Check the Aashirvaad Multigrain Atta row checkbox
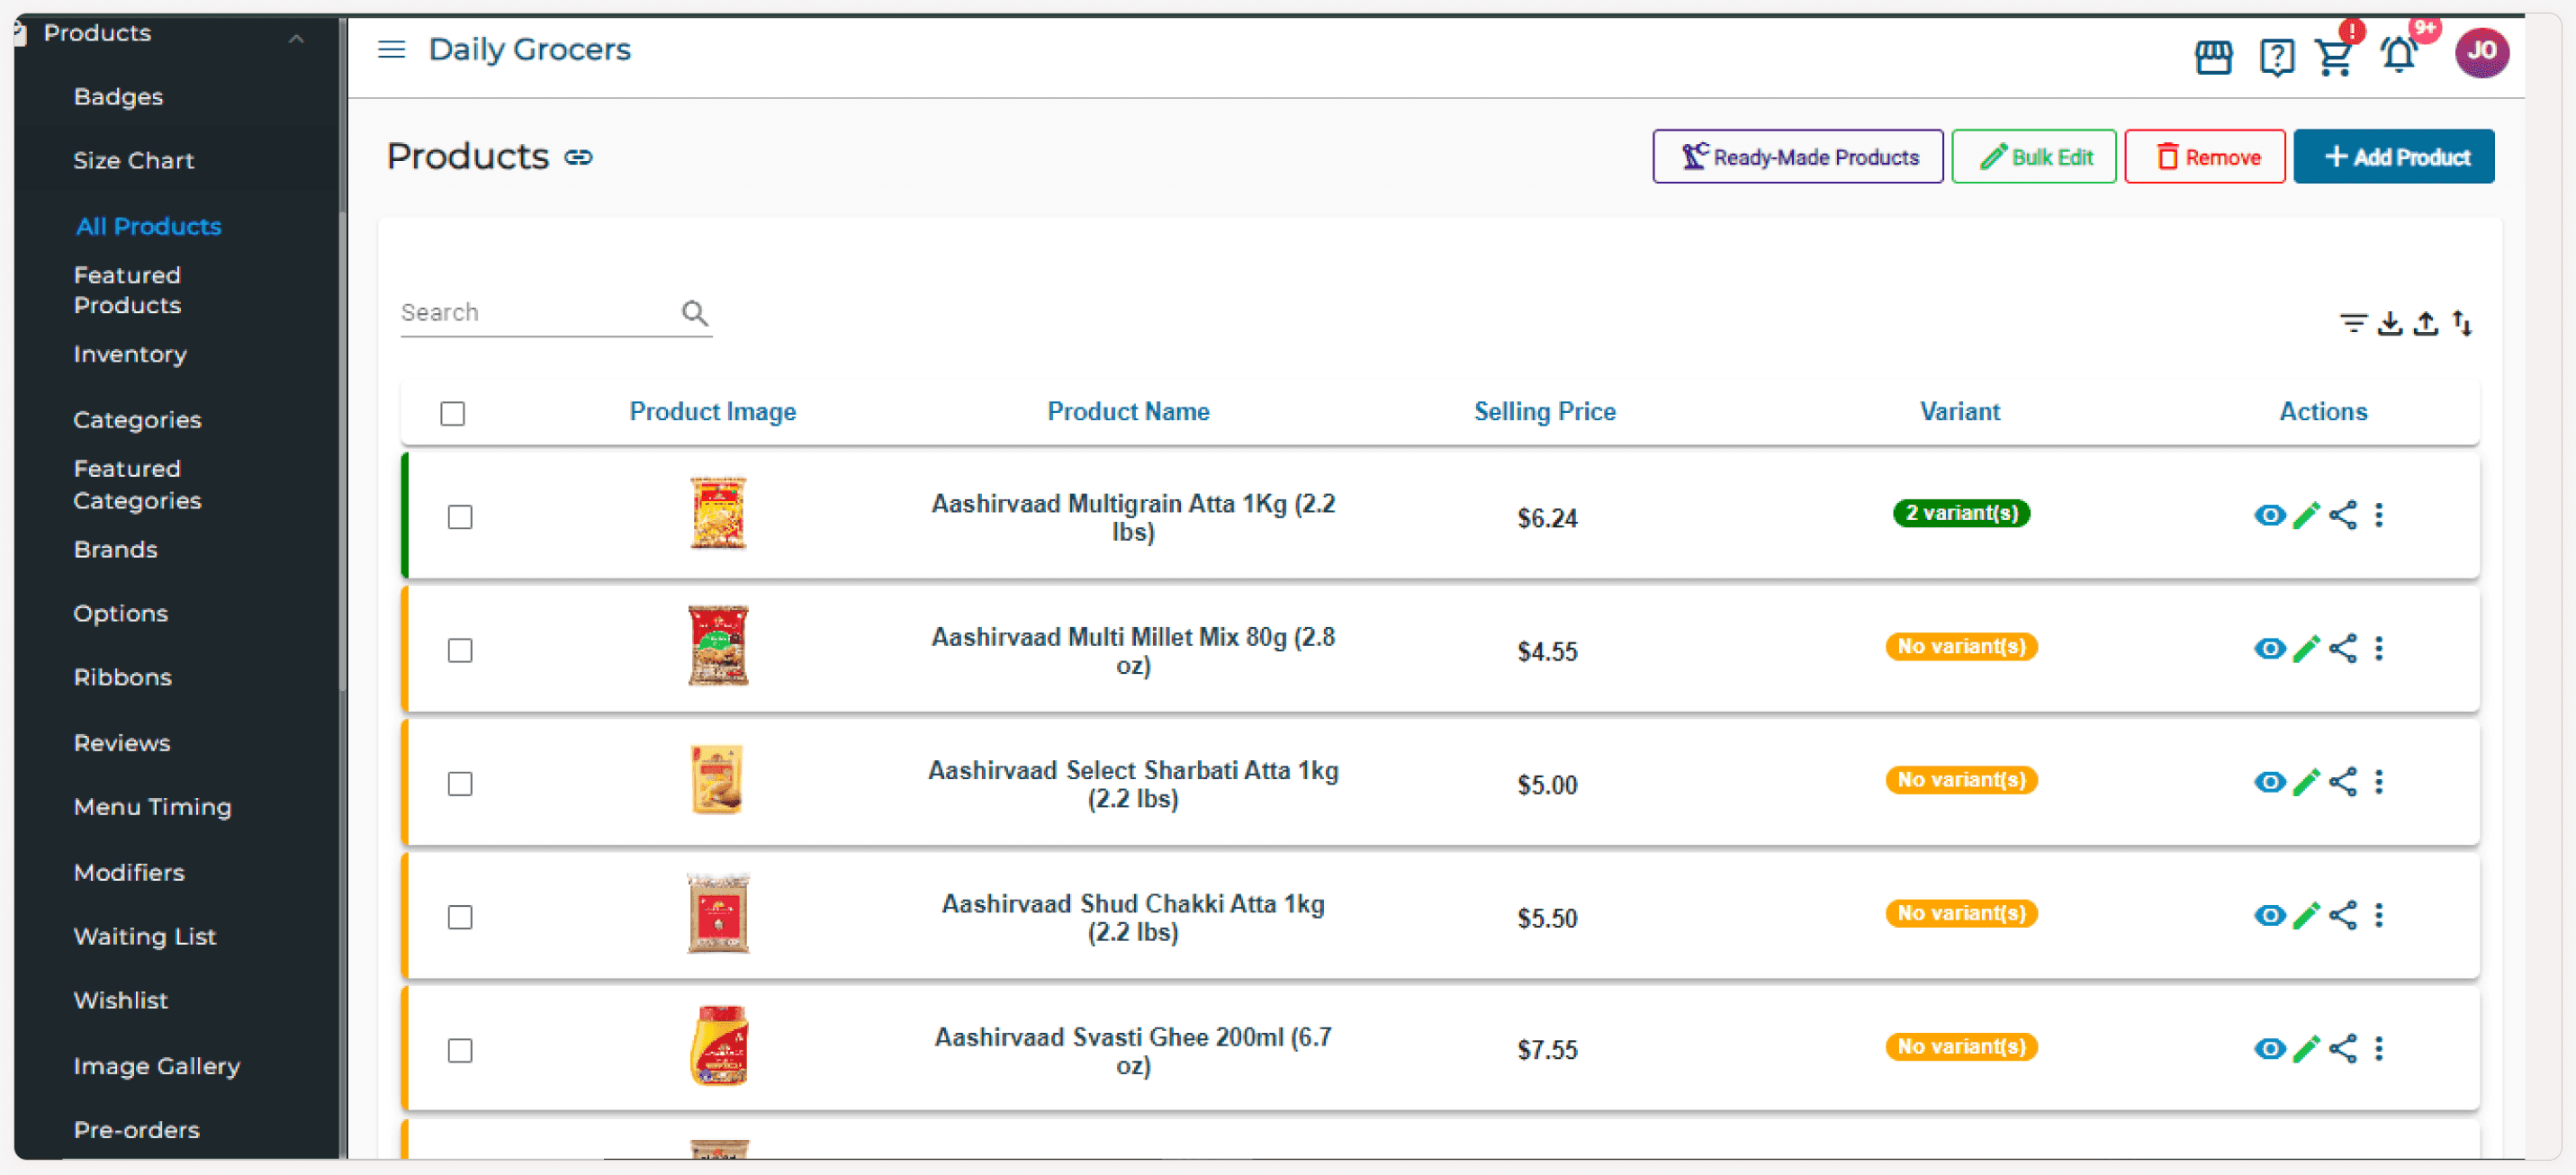Screen dimensions: 2576x1175 [460, 516]
